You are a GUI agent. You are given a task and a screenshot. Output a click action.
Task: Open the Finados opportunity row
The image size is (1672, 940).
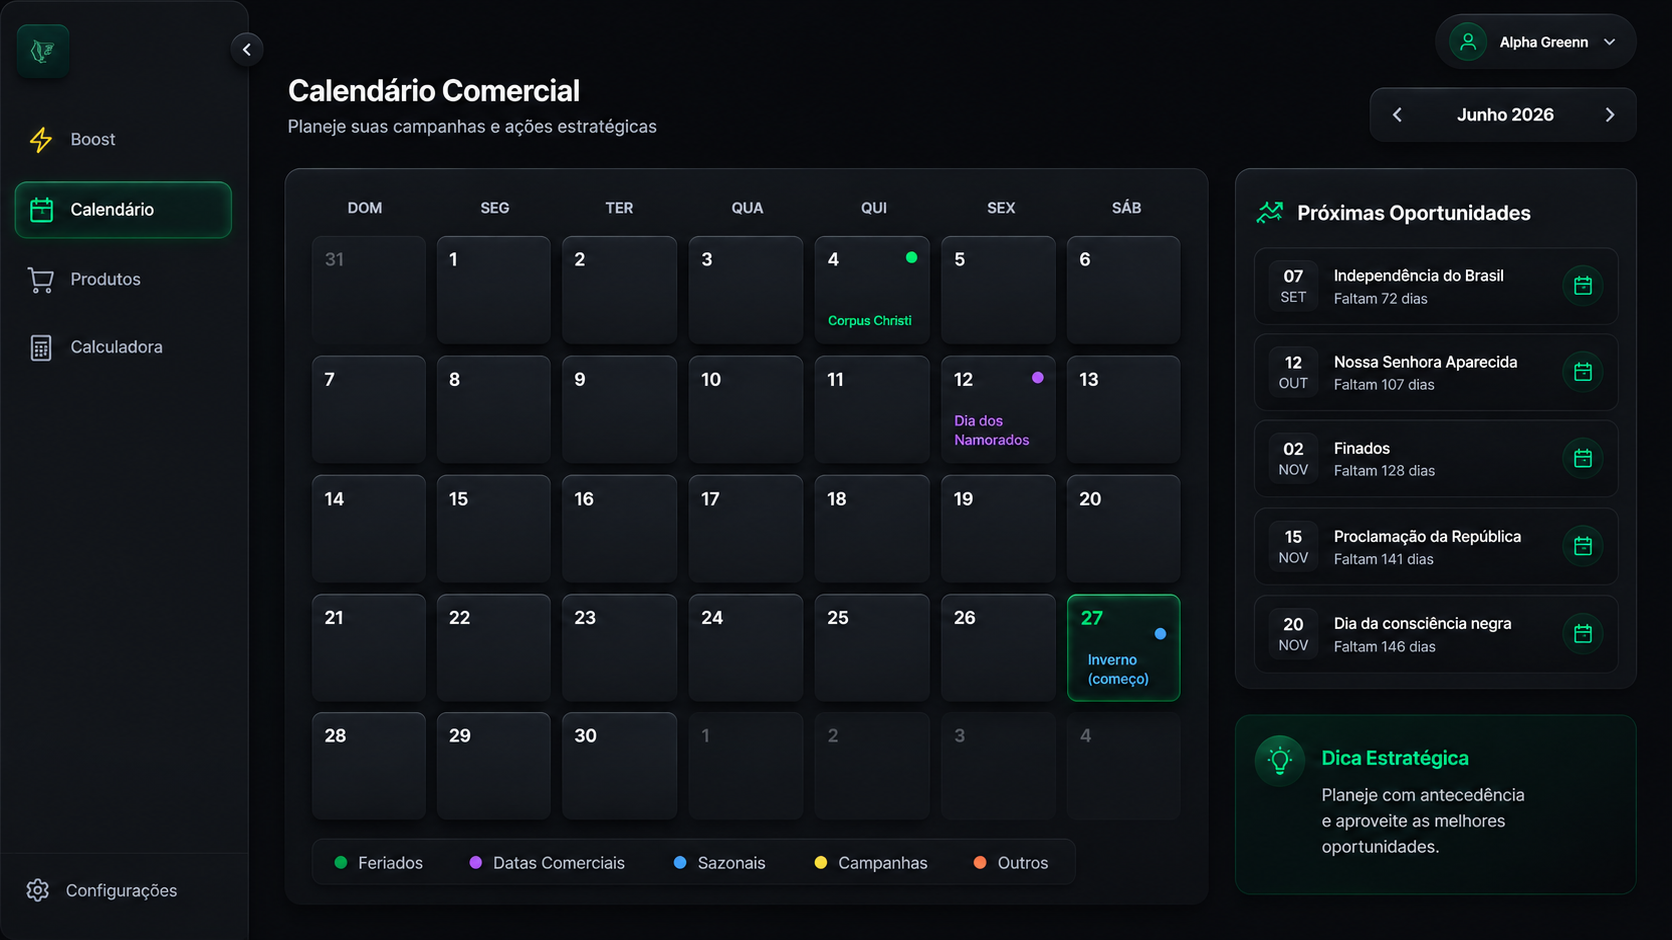coord(1436,458)
